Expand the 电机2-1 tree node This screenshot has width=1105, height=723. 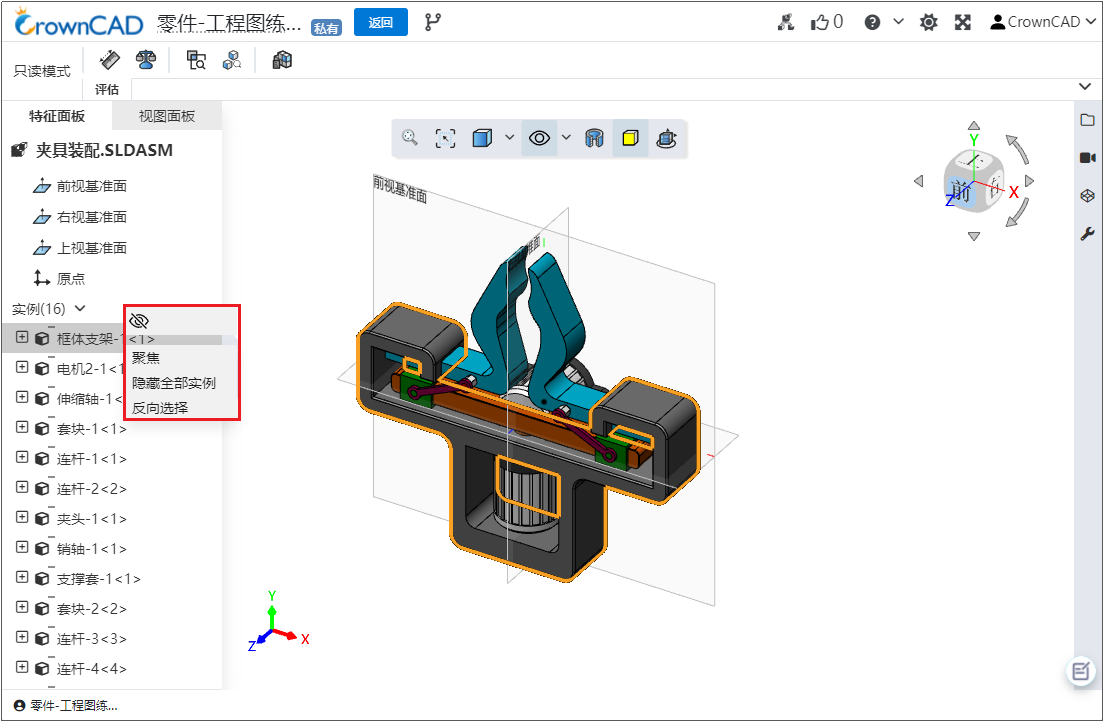[22, 367]
